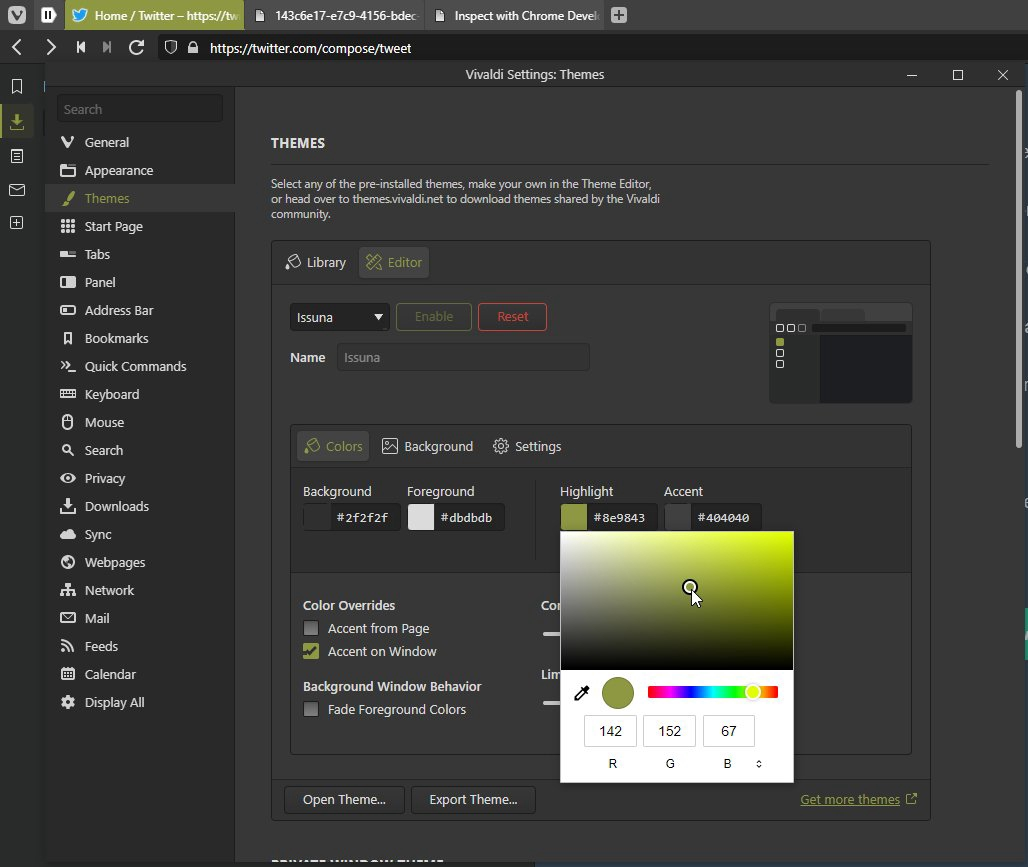Click the red Reset button
Viewport: 1028px width, 867px height.
pos(512,317)
